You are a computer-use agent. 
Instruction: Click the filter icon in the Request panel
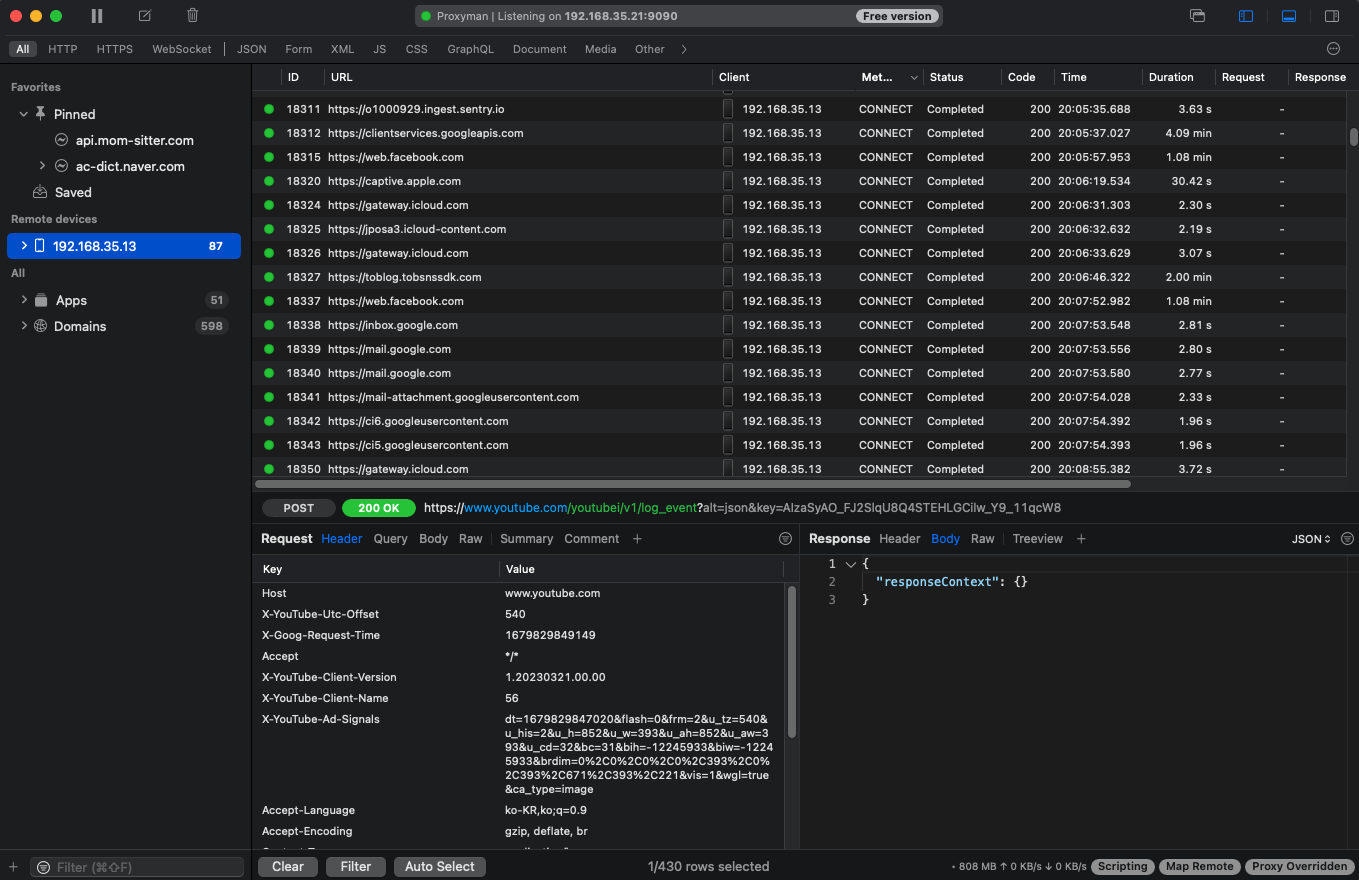coord(785,539)
